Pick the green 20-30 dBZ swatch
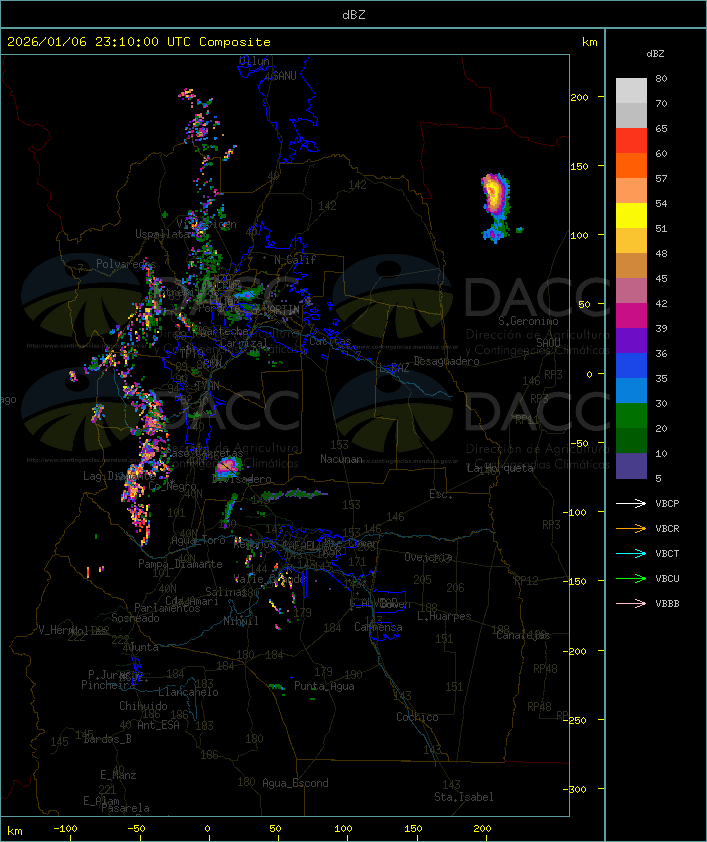Viewport: 707px width, 842px height. pyautogui.click(x=631, y=416)
